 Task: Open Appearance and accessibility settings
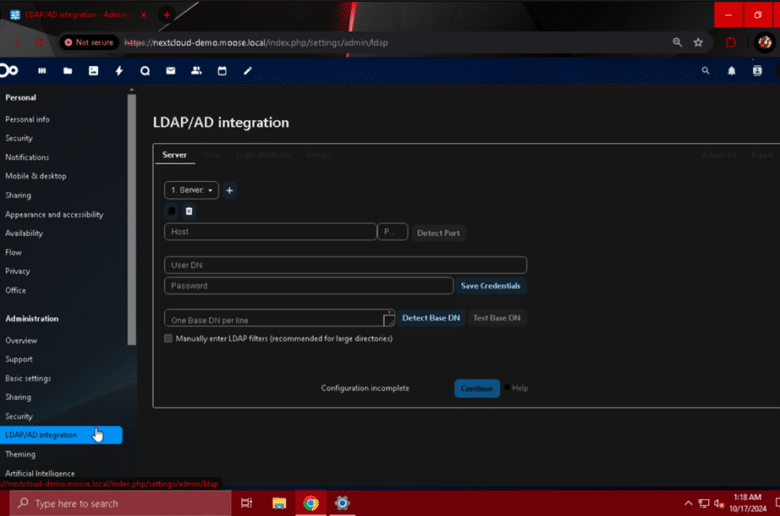pos(54,214)
